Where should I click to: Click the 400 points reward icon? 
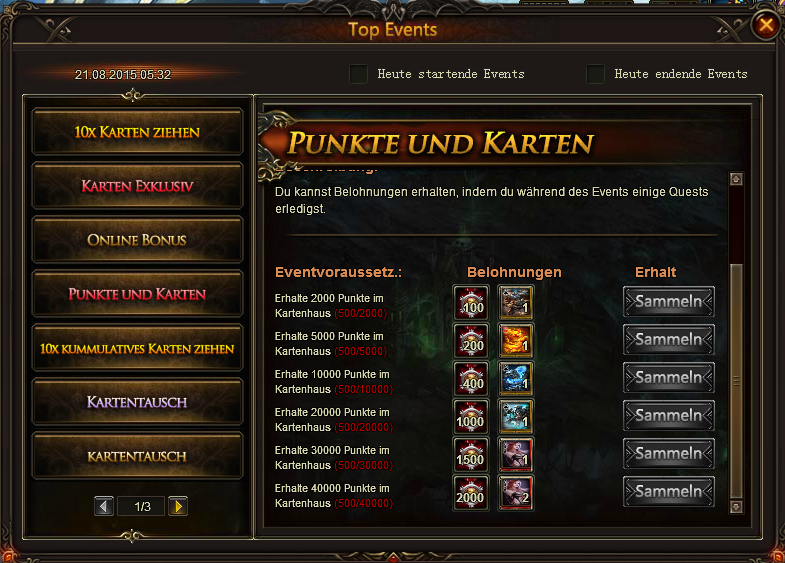click(x=471, y=379)
